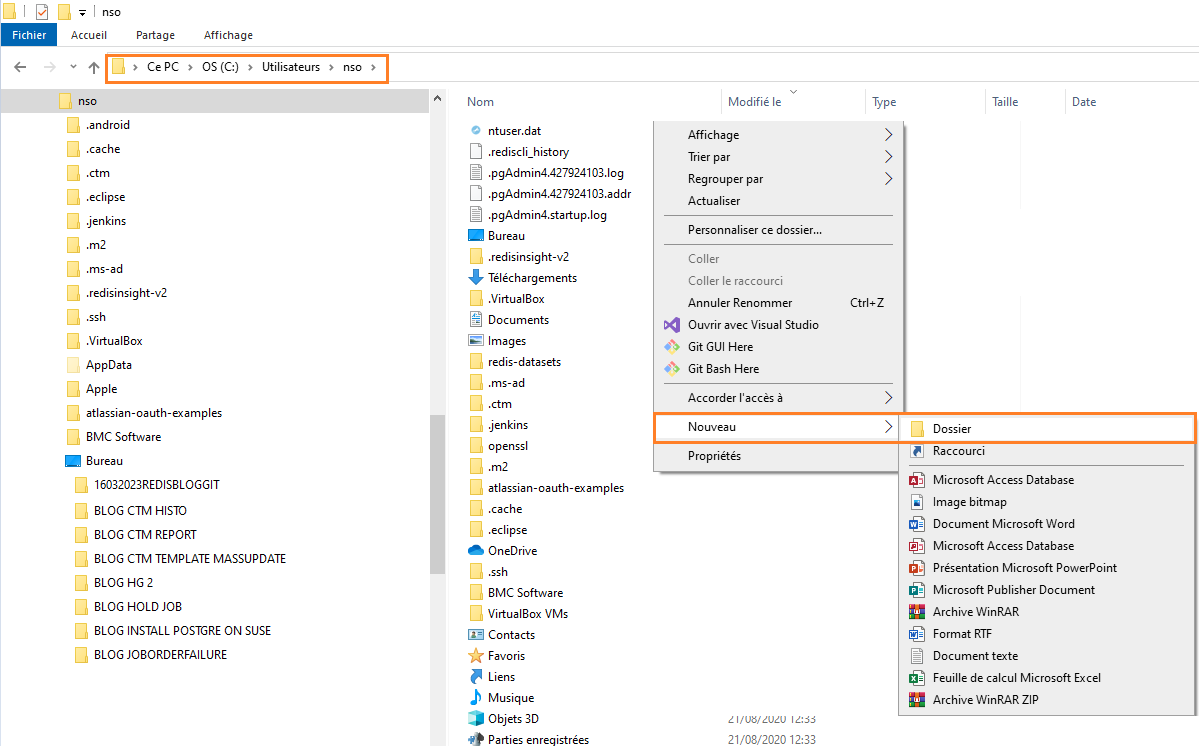Viewport: 1199px width, 746px height.
Task: Click the Microsoft Publisher Document icon
Action: 916,590
